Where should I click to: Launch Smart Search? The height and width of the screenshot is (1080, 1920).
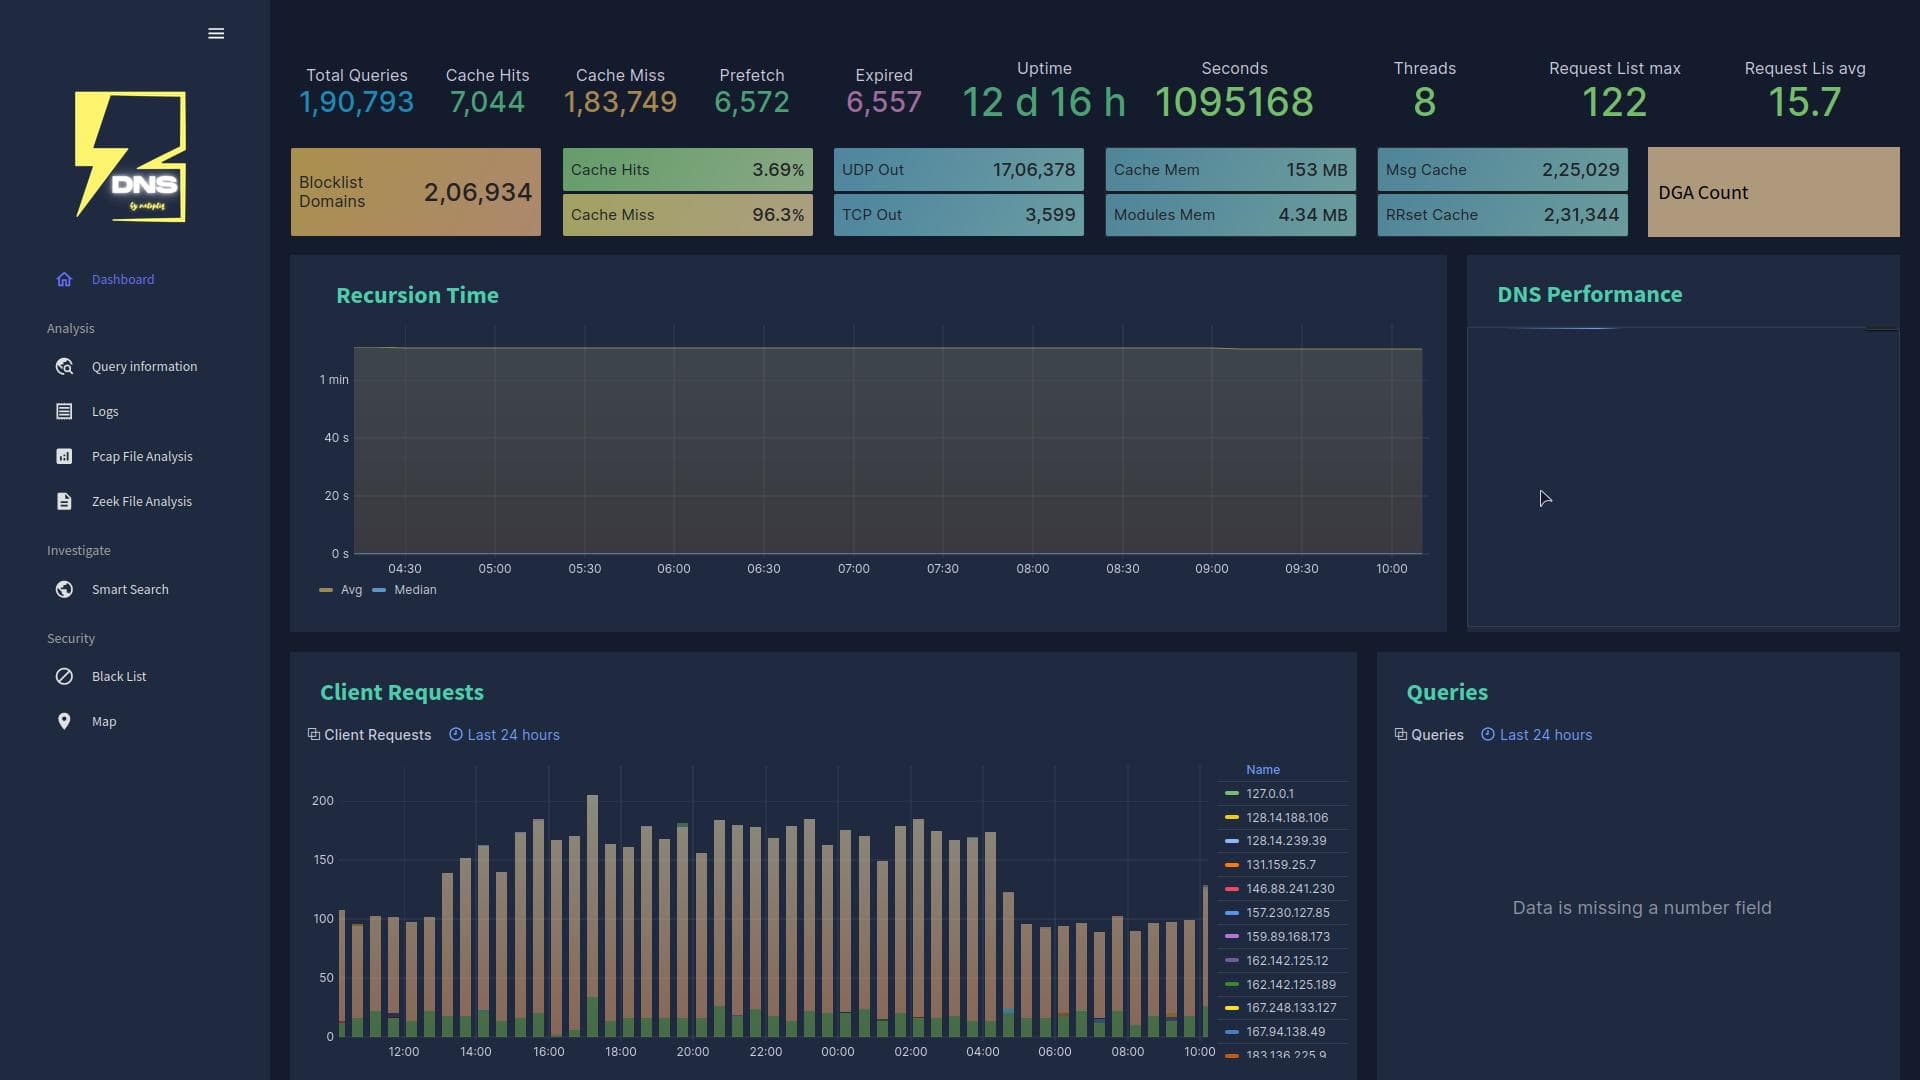pyautogui.click(x=130, y=589)
